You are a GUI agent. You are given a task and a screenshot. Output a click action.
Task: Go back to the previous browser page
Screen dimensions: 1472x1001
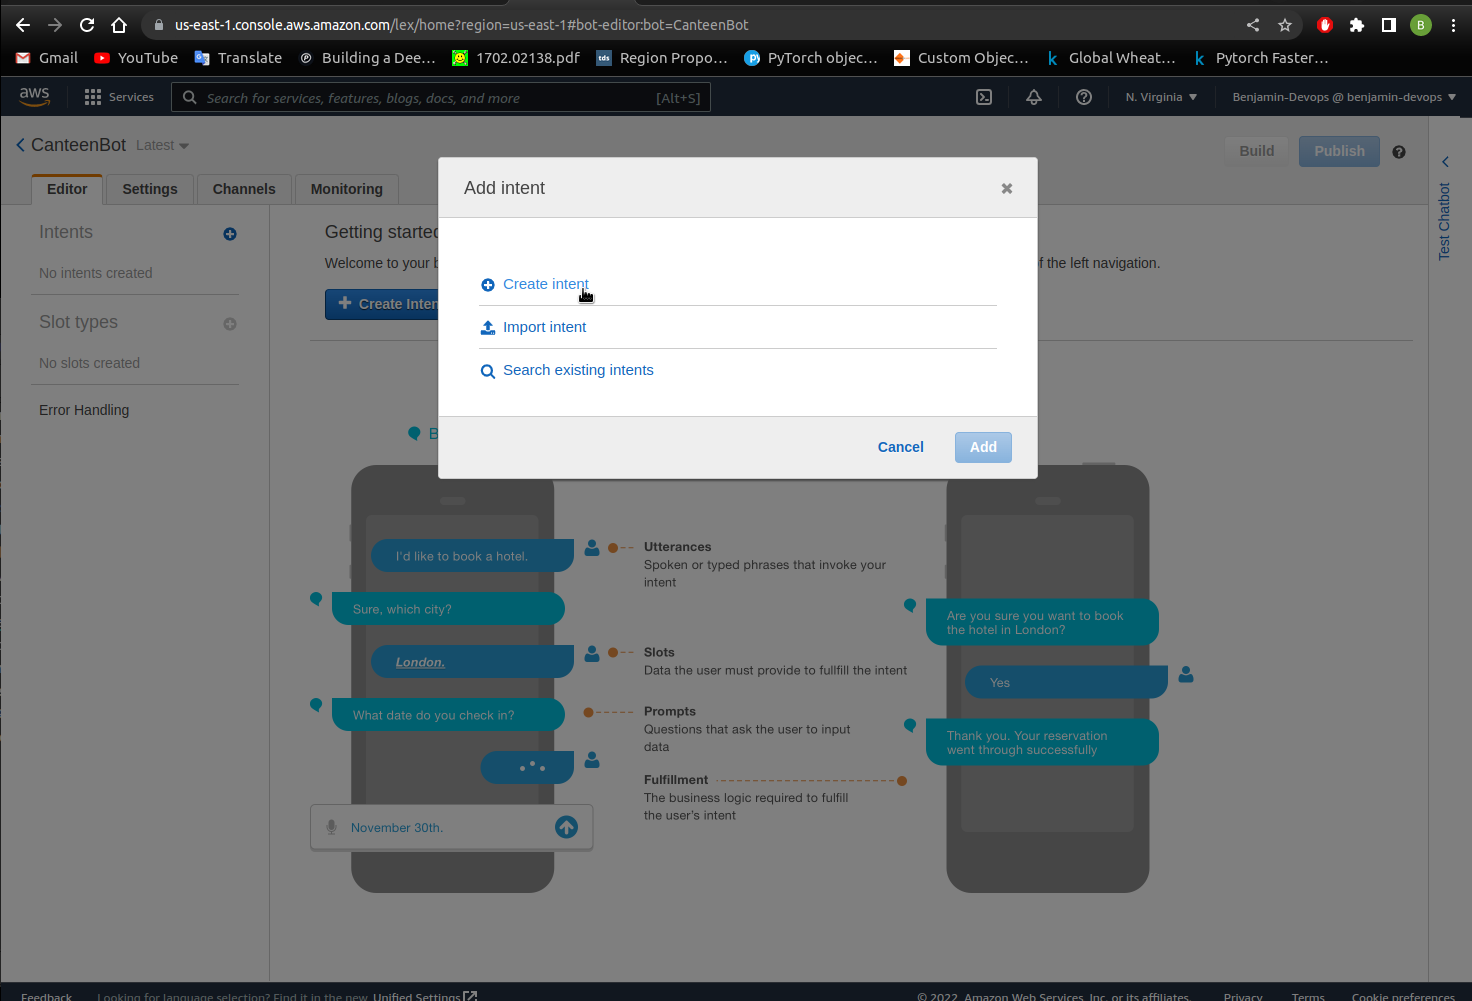23,25
